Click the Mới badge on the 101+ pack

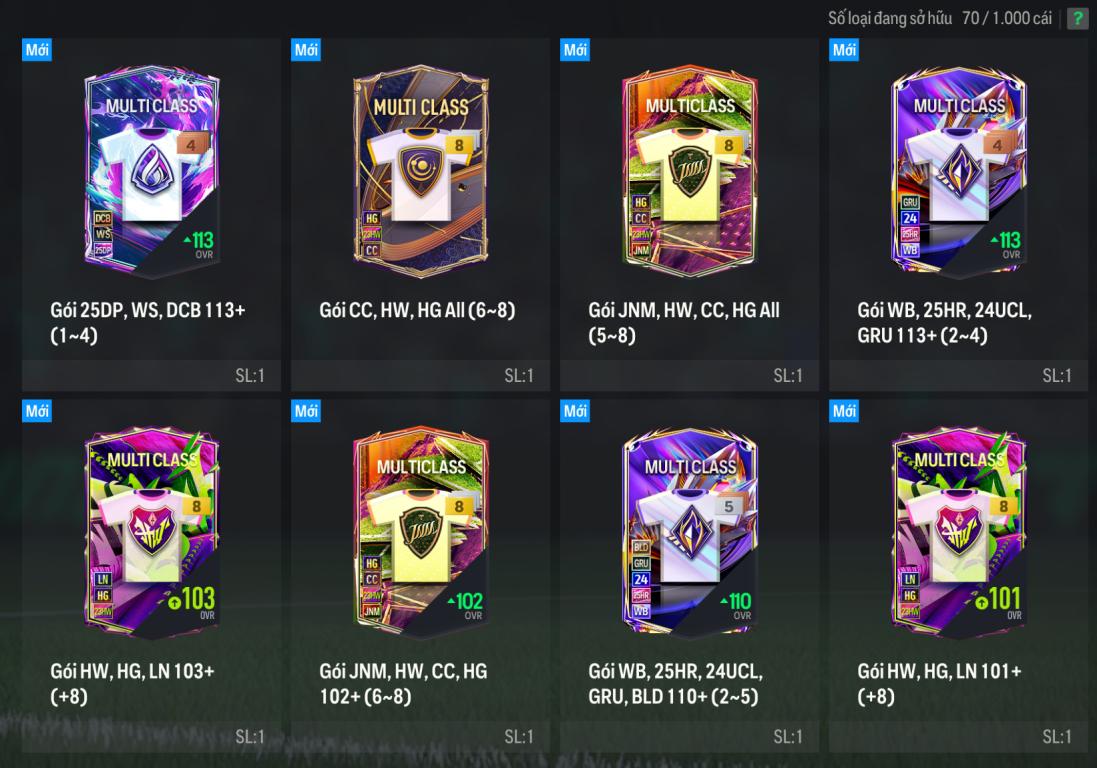click(844, 411)
